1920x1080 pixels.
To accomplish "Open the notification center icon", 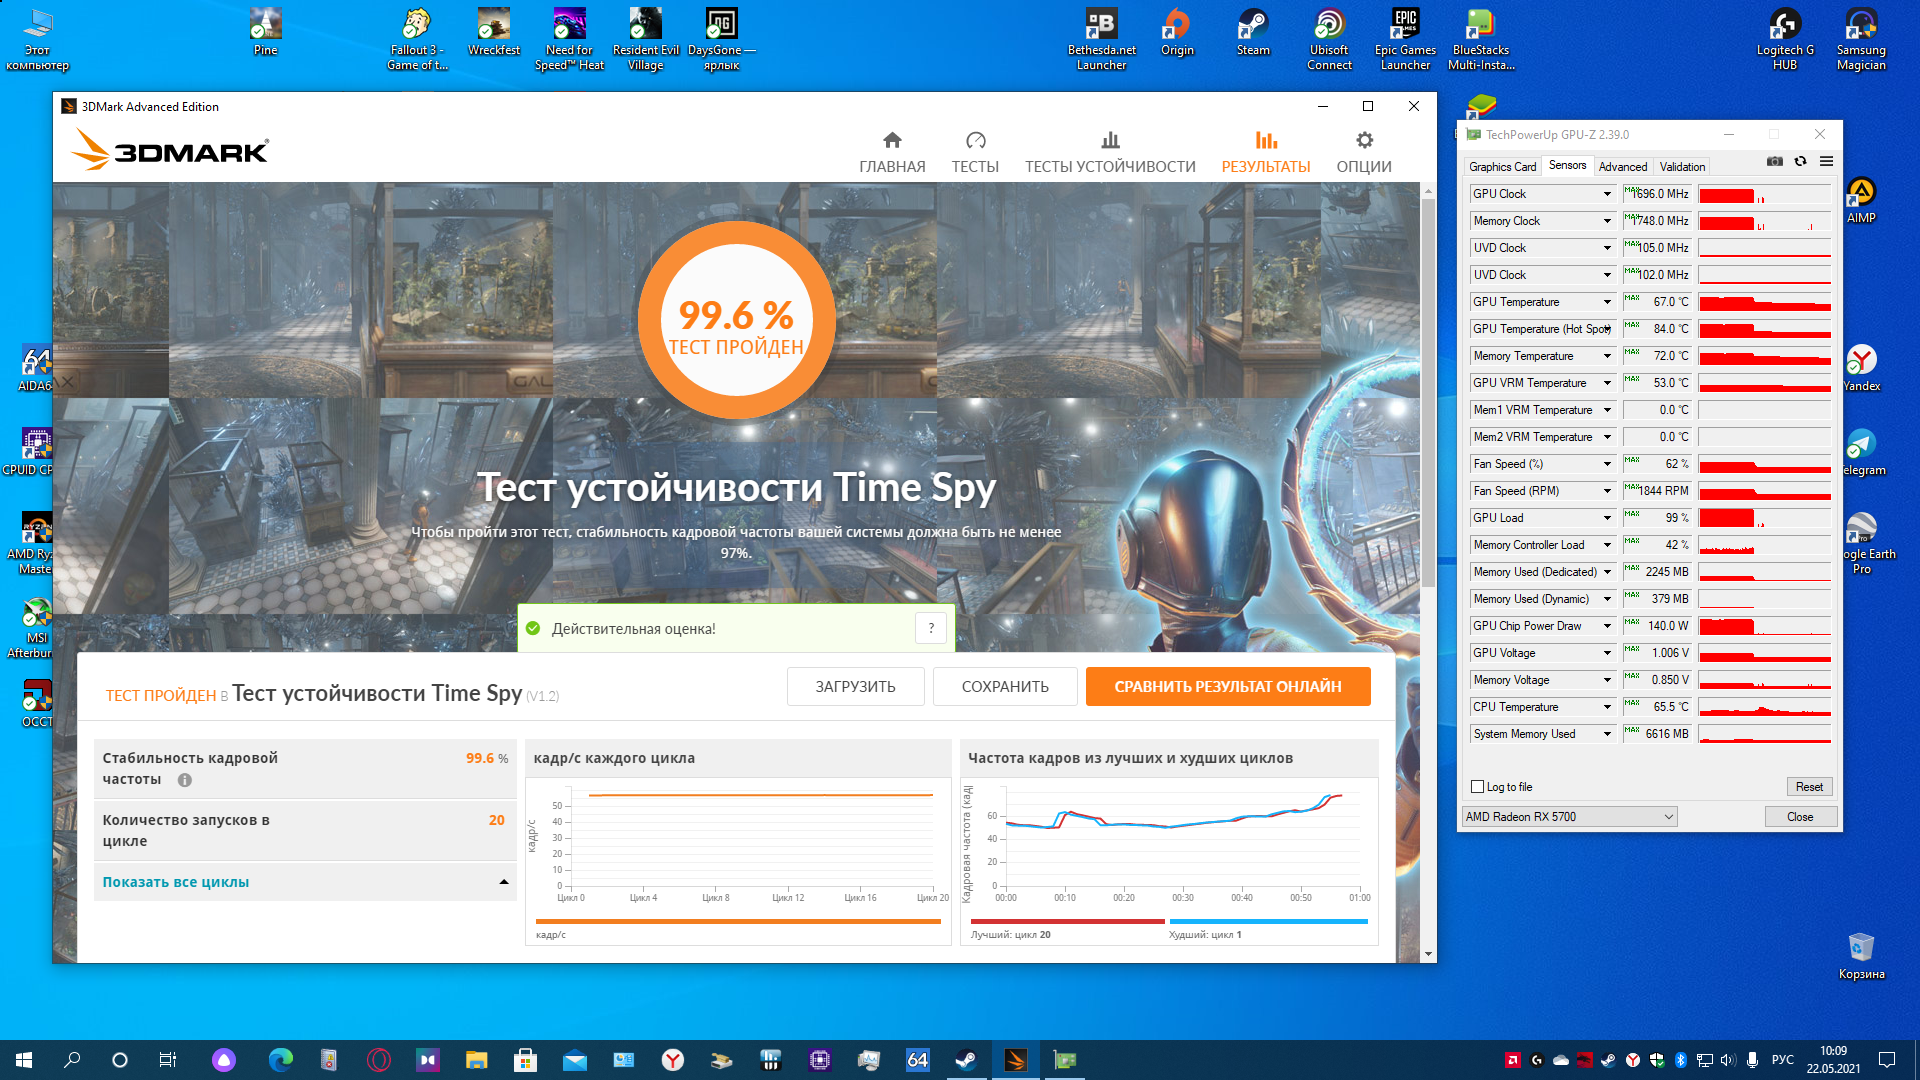I will [1887, 1060].
